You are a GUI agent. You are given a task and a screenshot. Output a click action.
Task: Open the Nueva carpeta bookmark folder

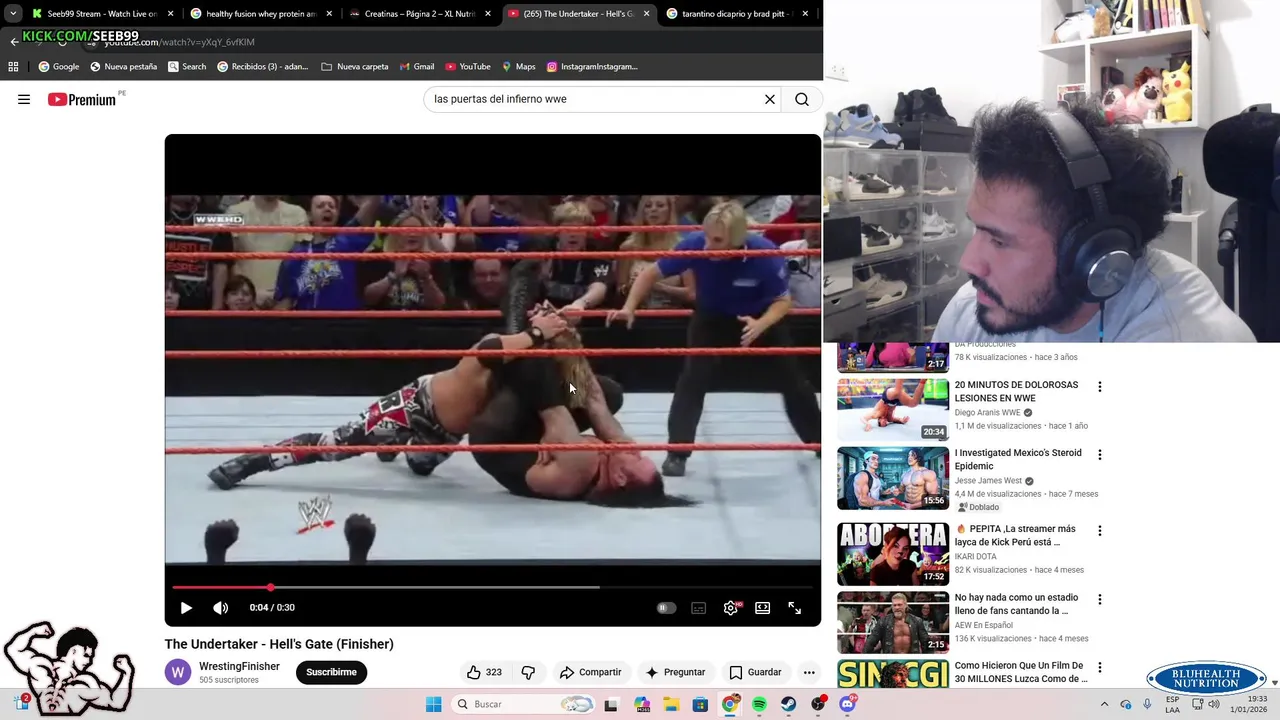(355, 67)
